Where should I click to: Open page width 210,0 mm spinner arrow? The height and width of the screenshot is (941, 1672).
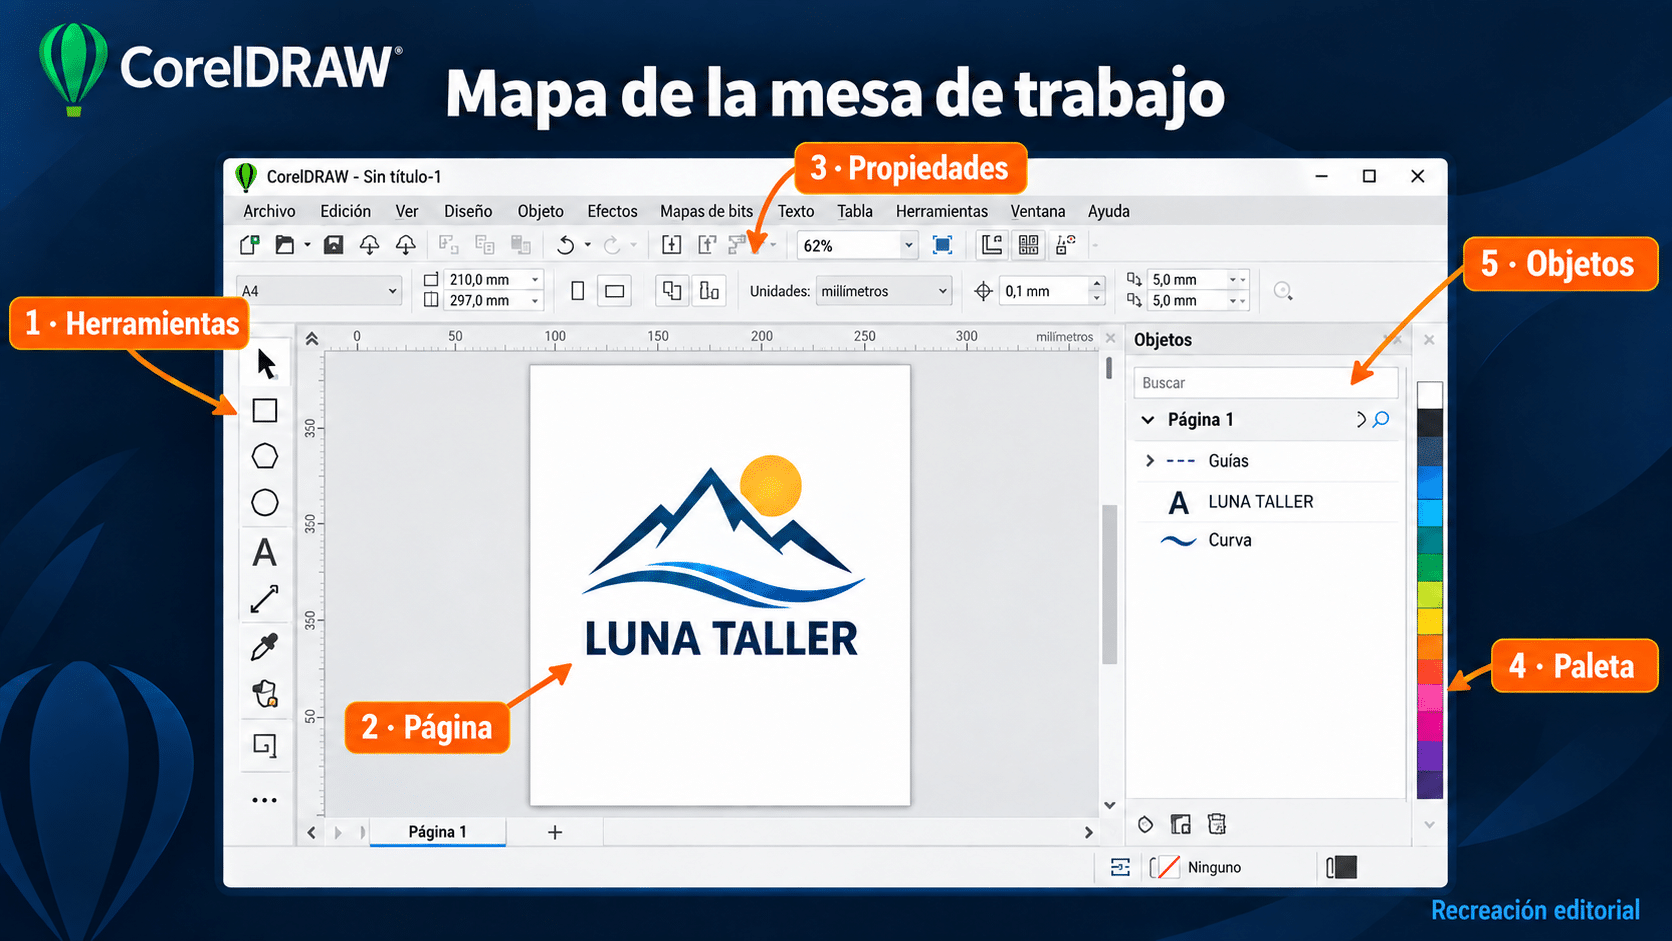point(536,280)
